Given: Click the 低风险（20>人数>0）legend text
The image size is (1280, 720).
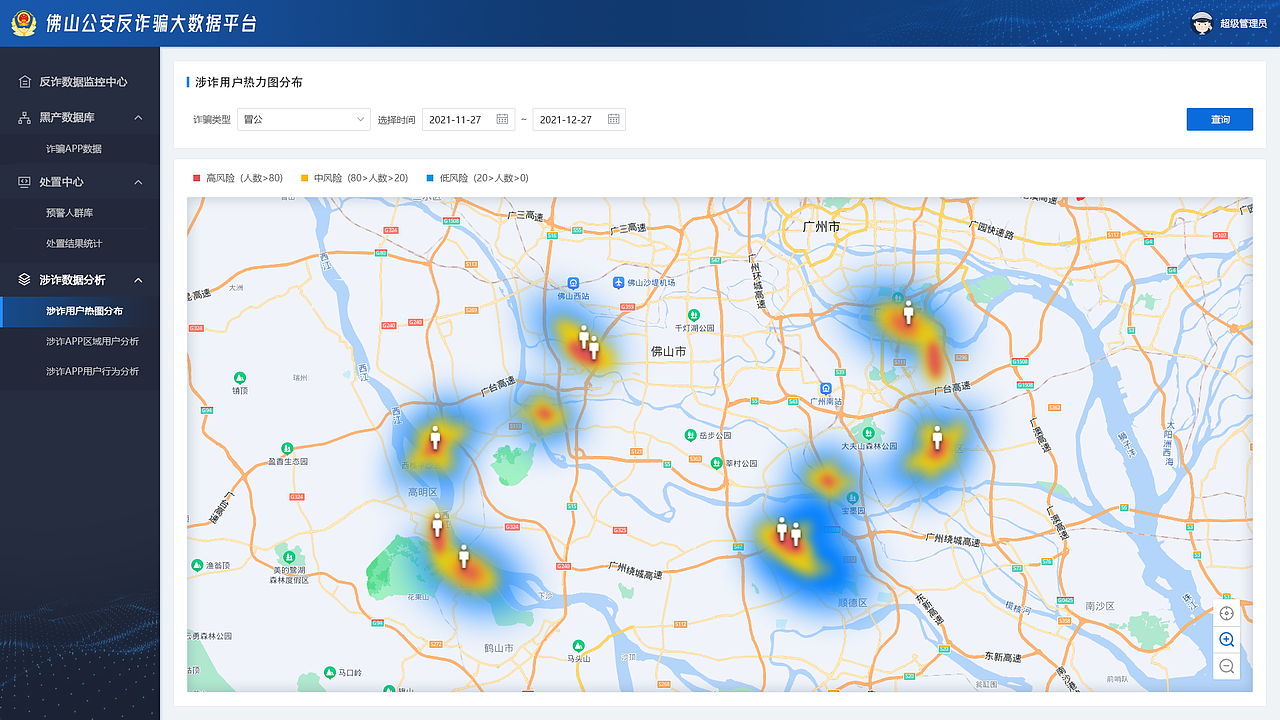Looking at the screenshot, I should (x=484, y=178).
